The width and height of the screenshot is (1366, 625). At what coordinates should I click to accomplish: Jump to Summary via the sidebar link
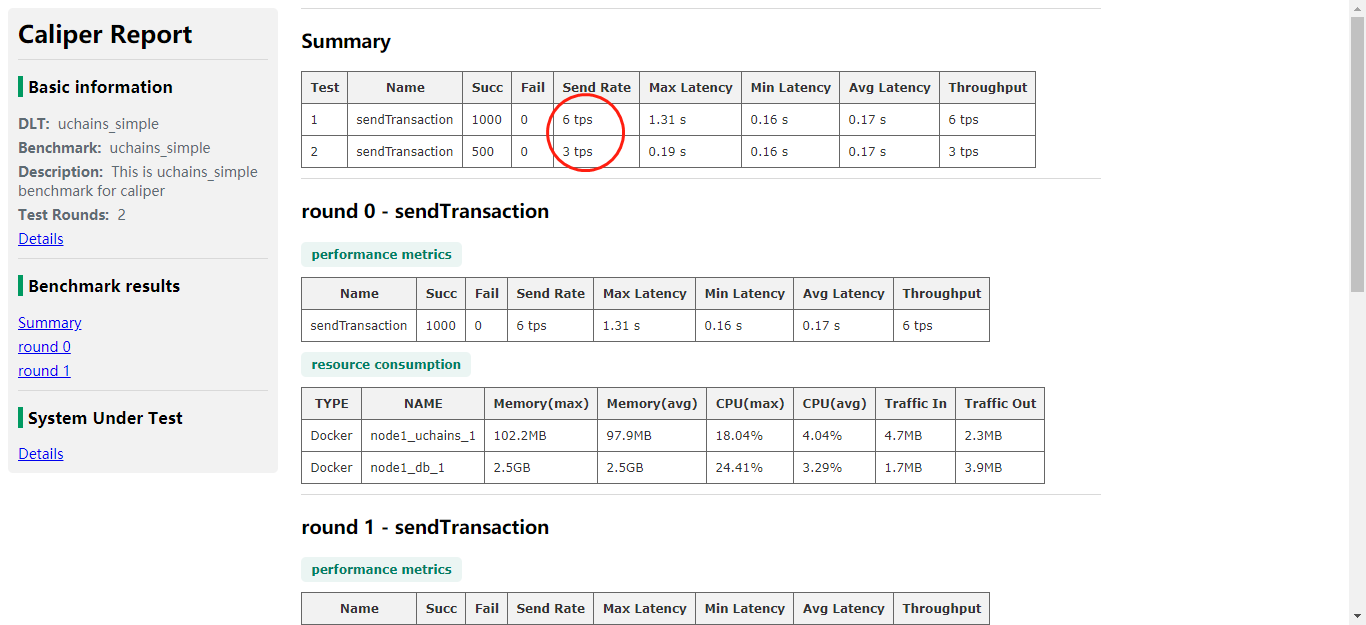[x=50, y=323]
